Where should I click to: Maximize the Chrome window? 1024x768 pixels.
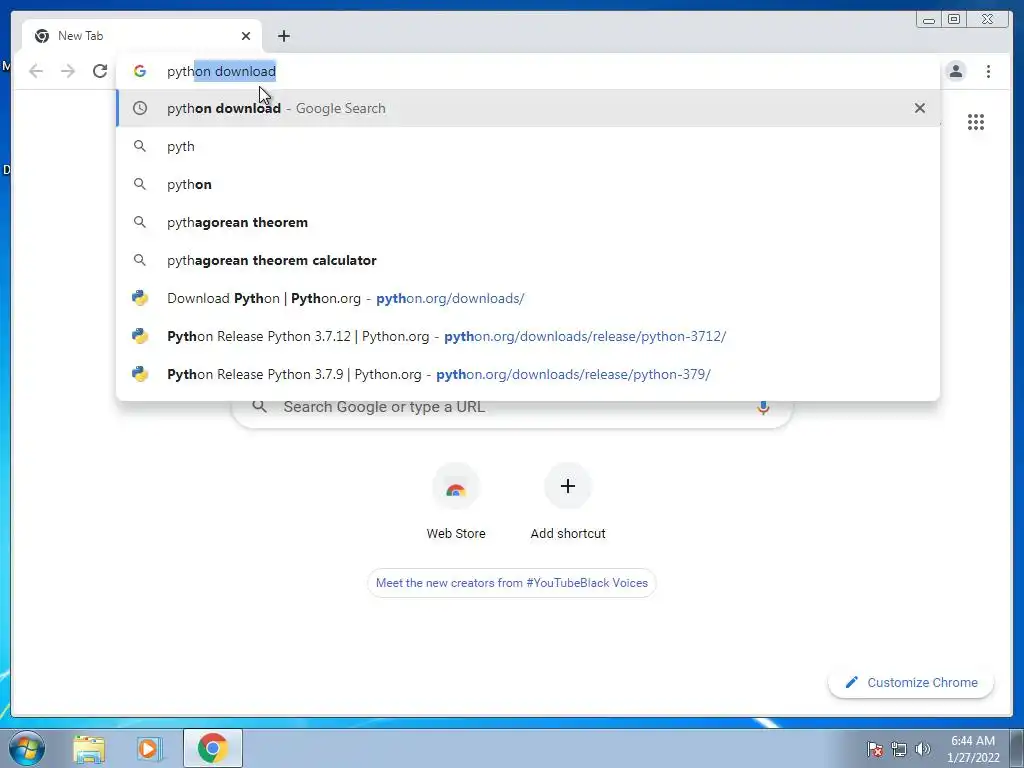coord(954,19)
